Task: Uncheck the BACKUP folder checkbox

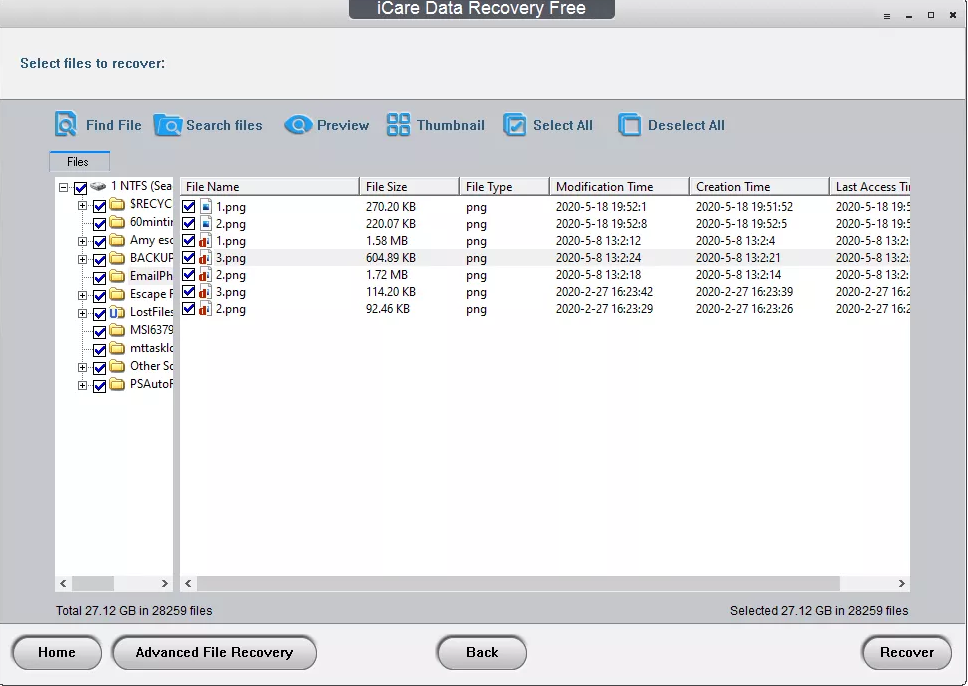Action: click(x=99, y=258)
